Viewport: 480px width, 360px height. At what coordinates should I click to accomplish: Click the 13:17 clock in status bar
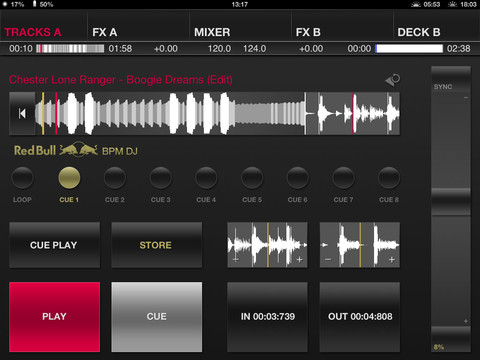240,4
